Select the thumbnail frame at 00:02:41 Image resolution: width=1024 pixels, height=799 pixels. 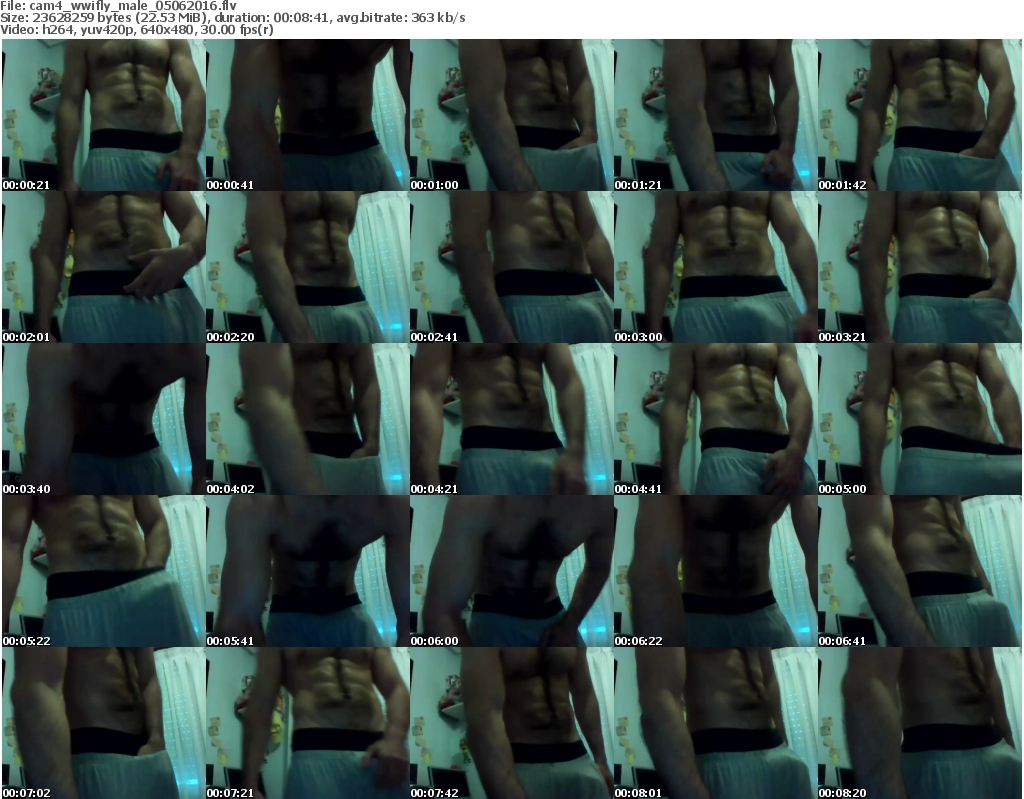click(511, 267)
